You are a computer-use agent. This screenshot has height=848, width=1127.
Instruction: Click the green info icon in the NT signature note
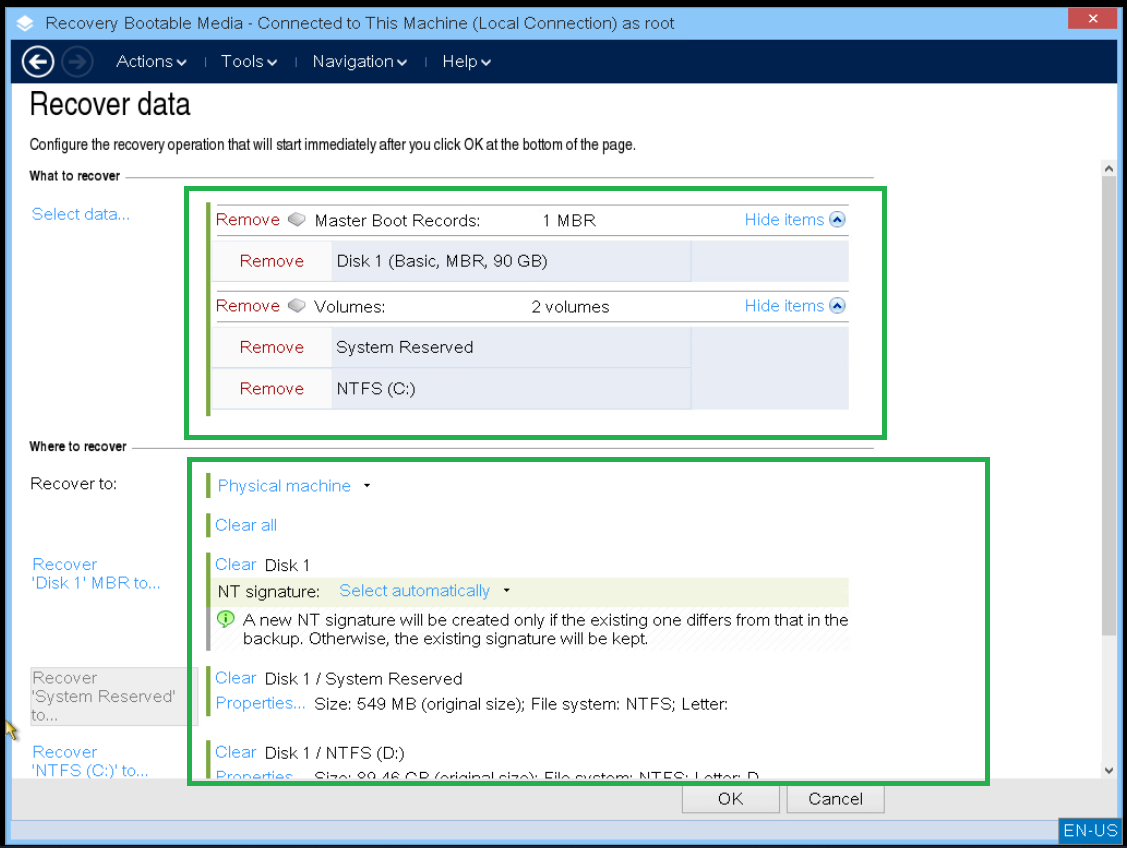225,618
